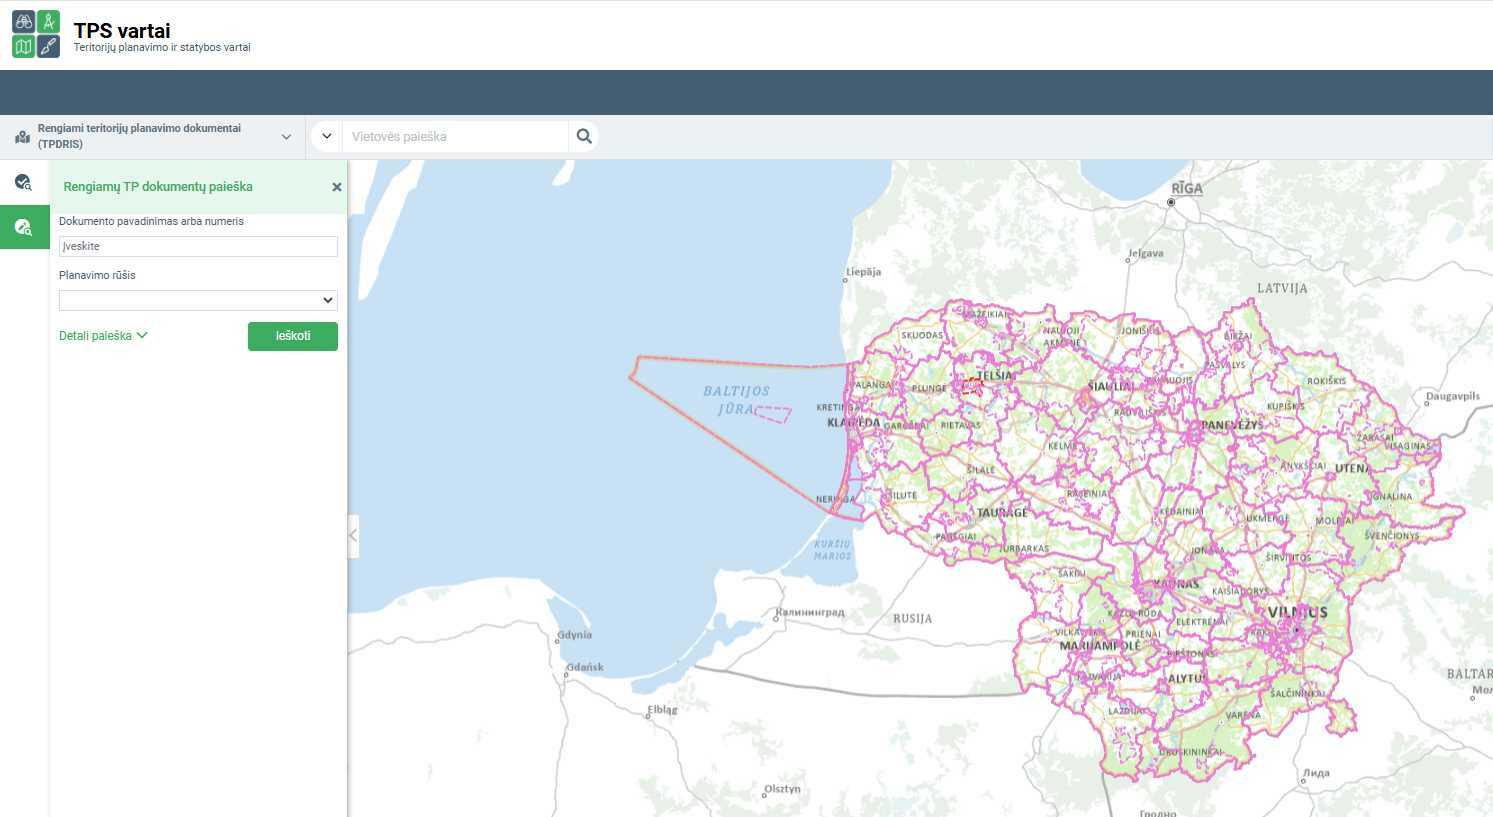Screen dimensions: 1493x817
Task: Click the Rīga city marker on the map
Action: (x=1171, y=202)
